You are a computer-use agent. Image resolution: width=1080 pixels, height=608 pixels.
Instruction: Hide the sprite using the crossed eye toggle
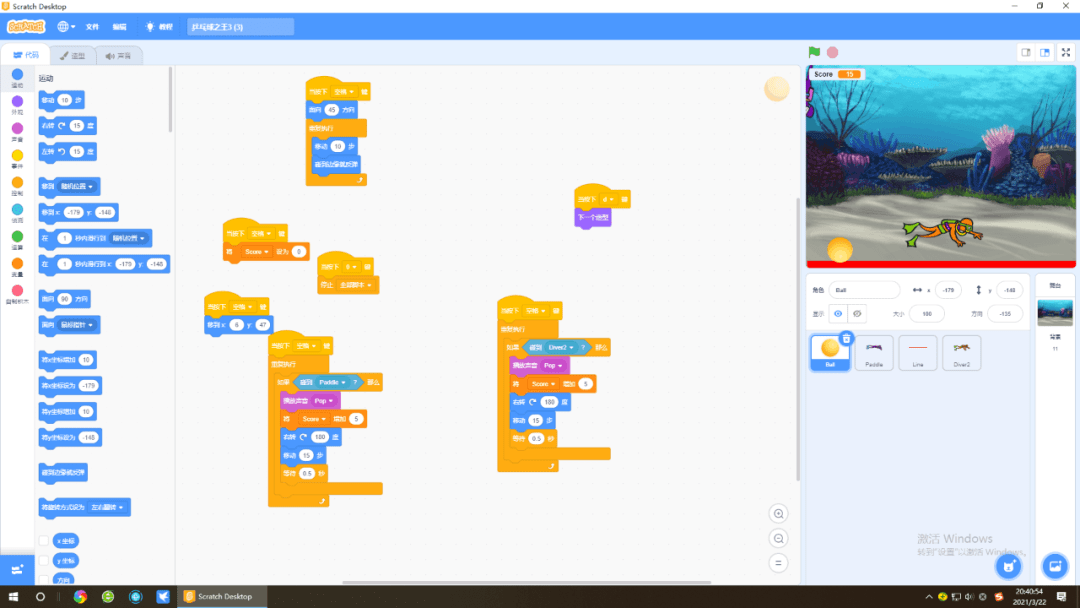857,314
